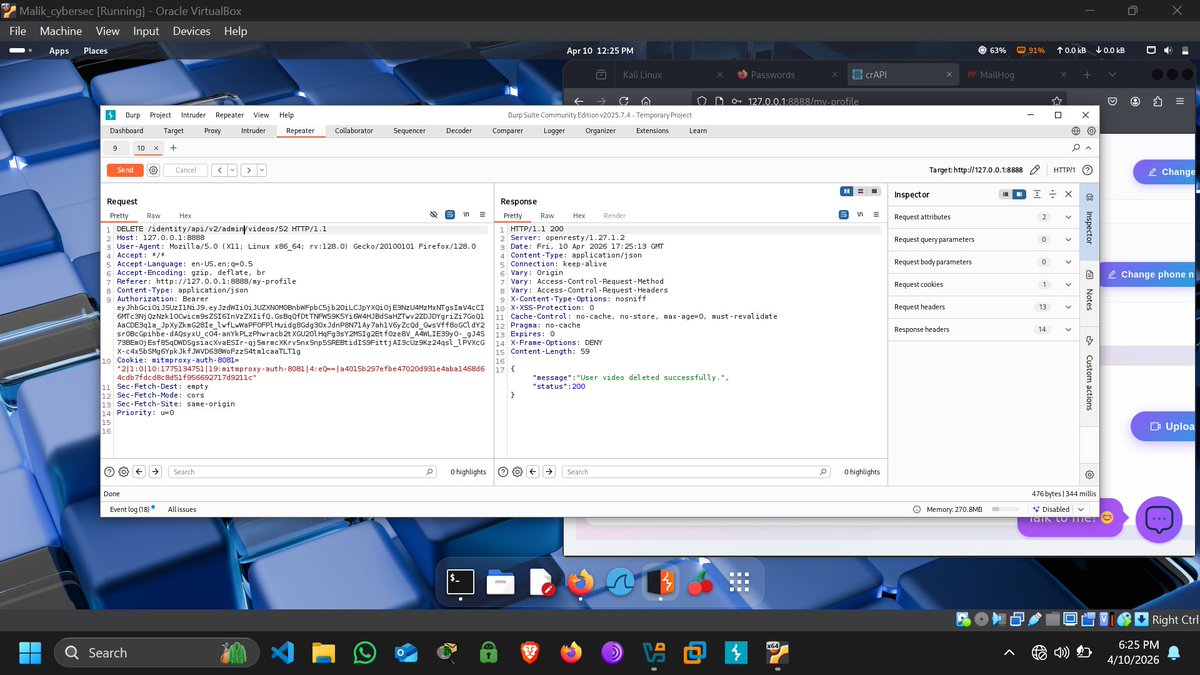The height and width of the screenshot is (675, 1200).
Task: Toggle hide non-printable eye icon in Request
Action: [434, 215]
